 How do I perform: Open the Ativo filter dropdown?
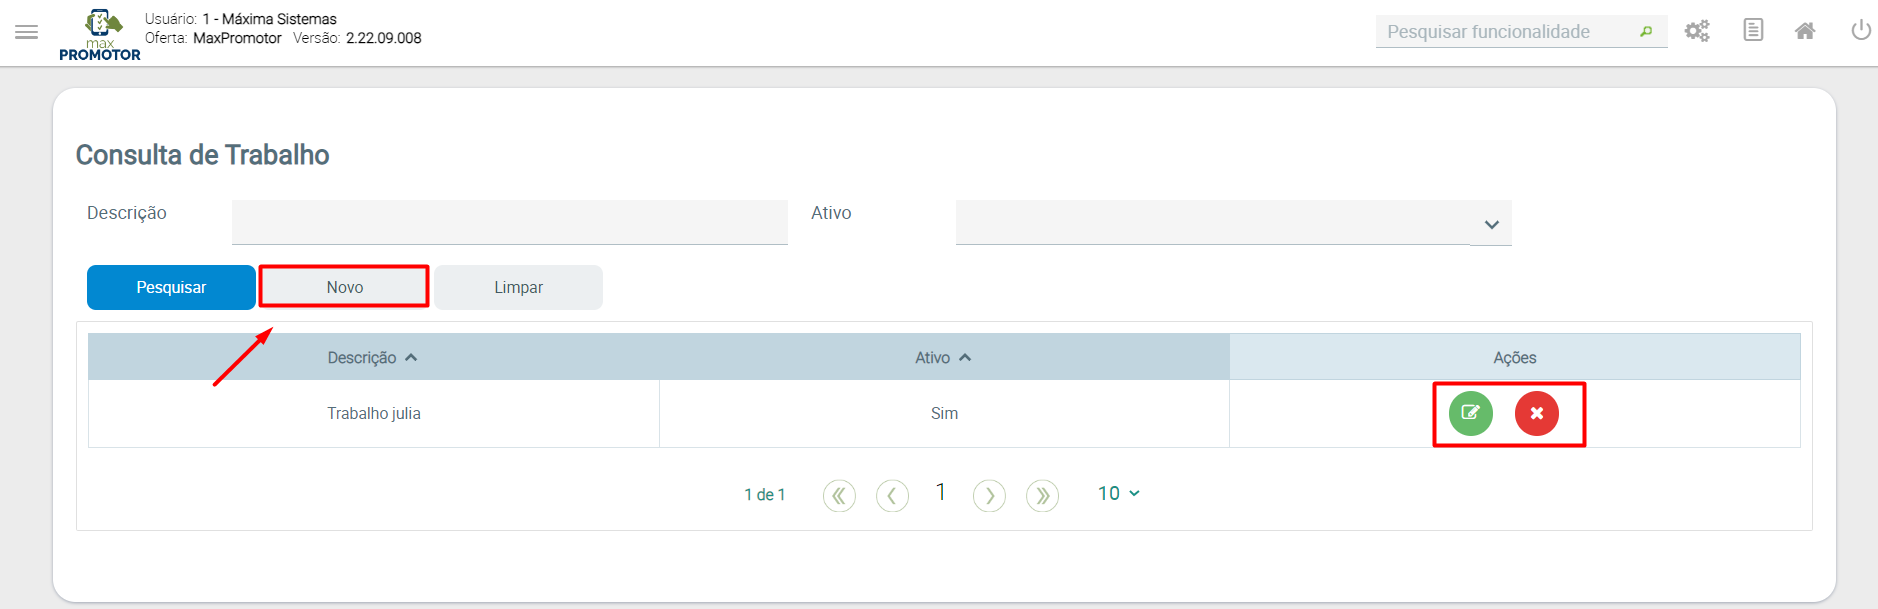[x=1234, y=222]
